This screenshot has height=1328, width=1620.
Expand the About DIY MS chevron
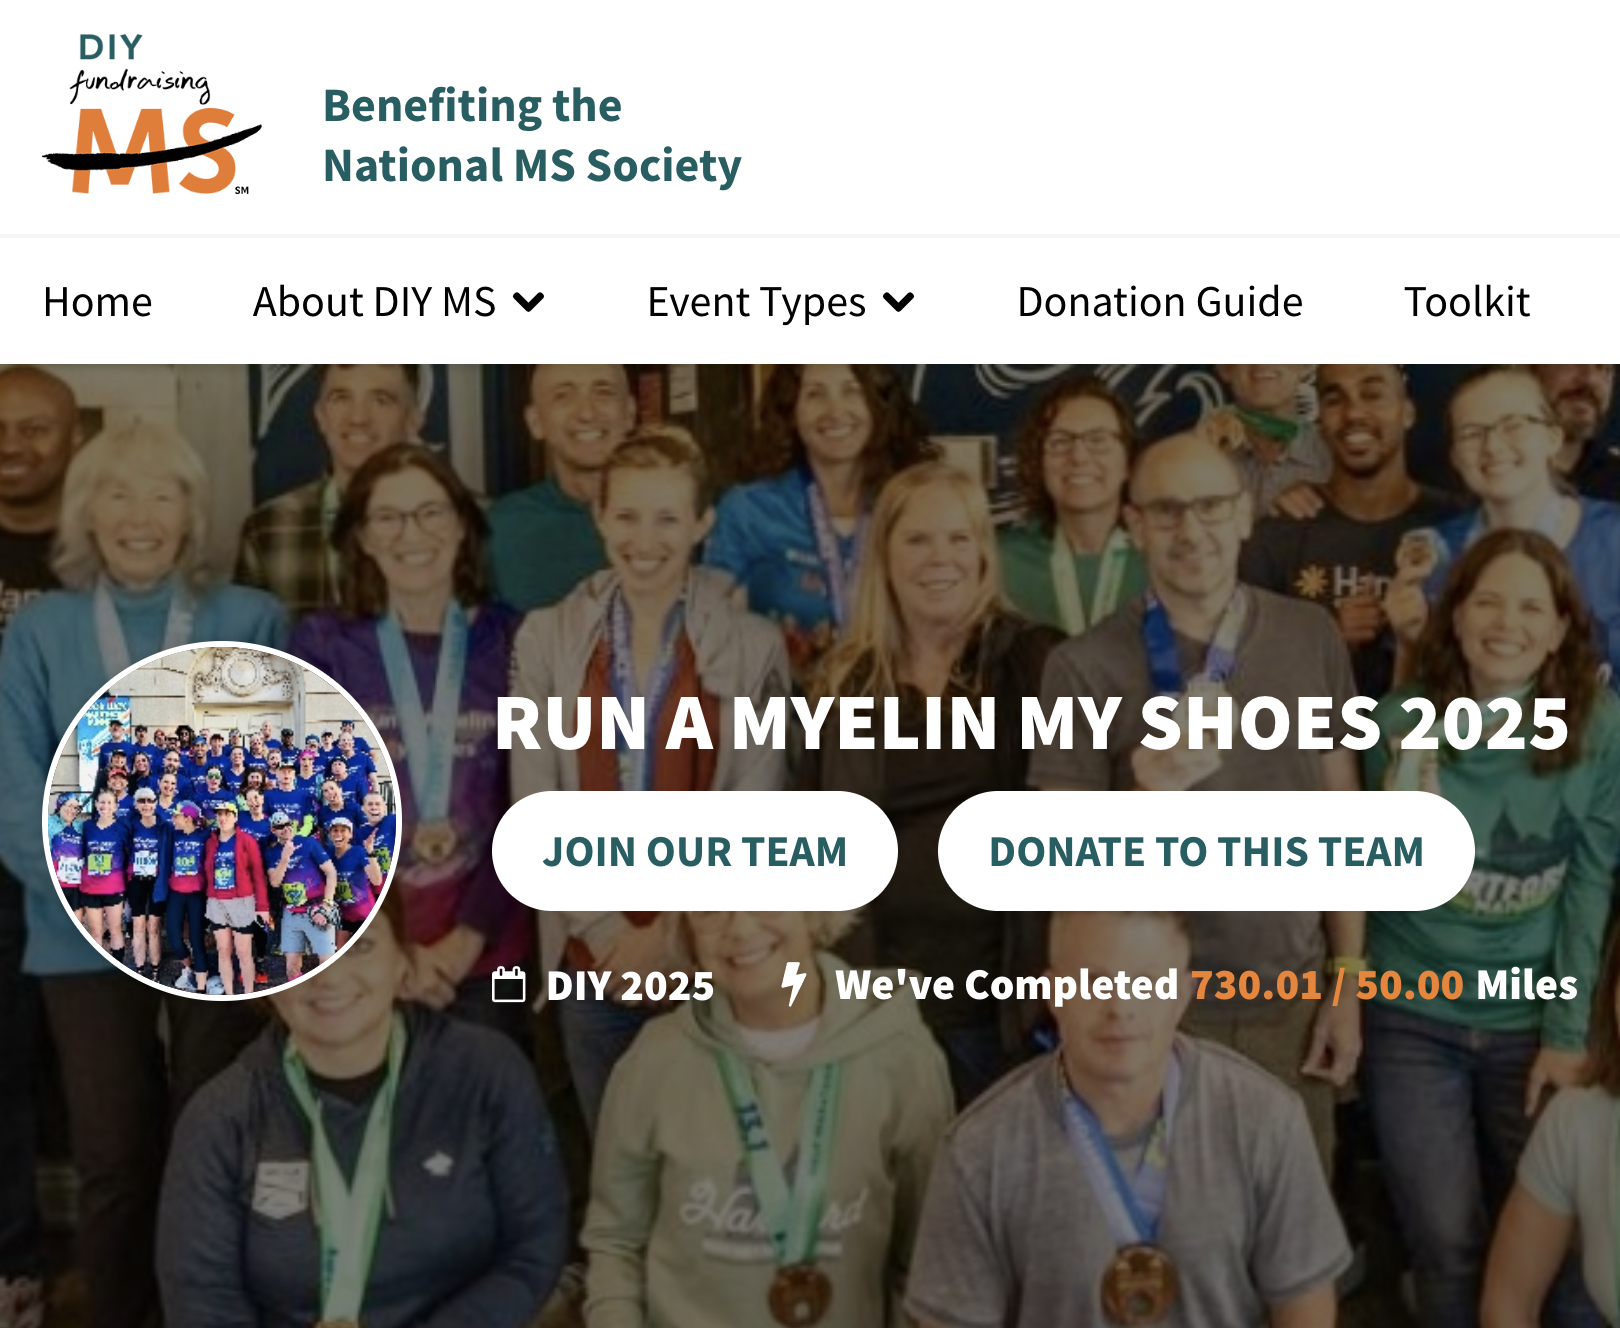click(529, 302)
